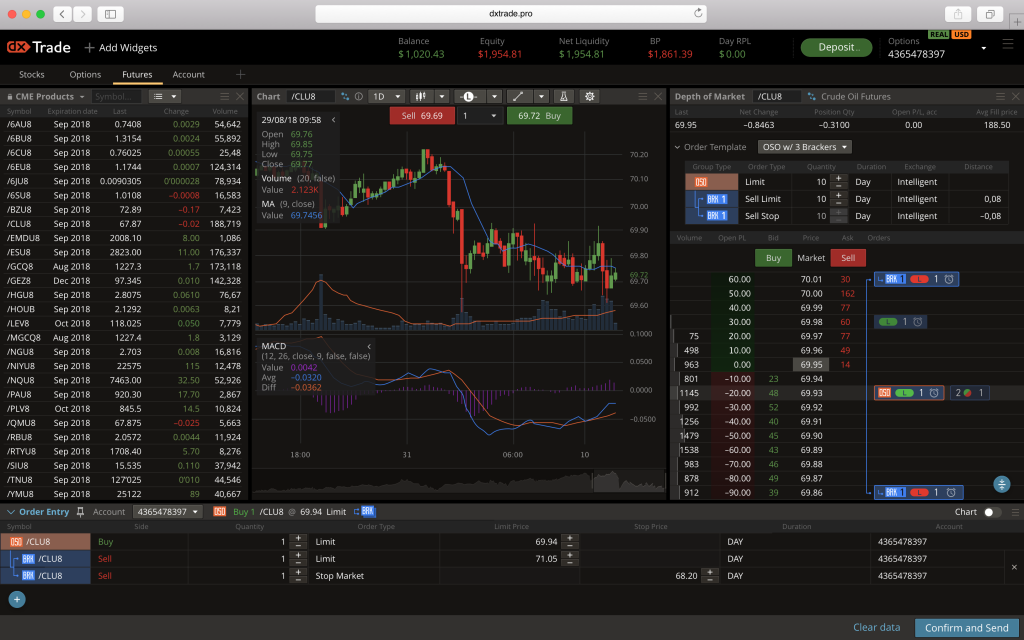Switch the DOM to Market mode
Screen dimensions: 1024x640
coord(811,258)
